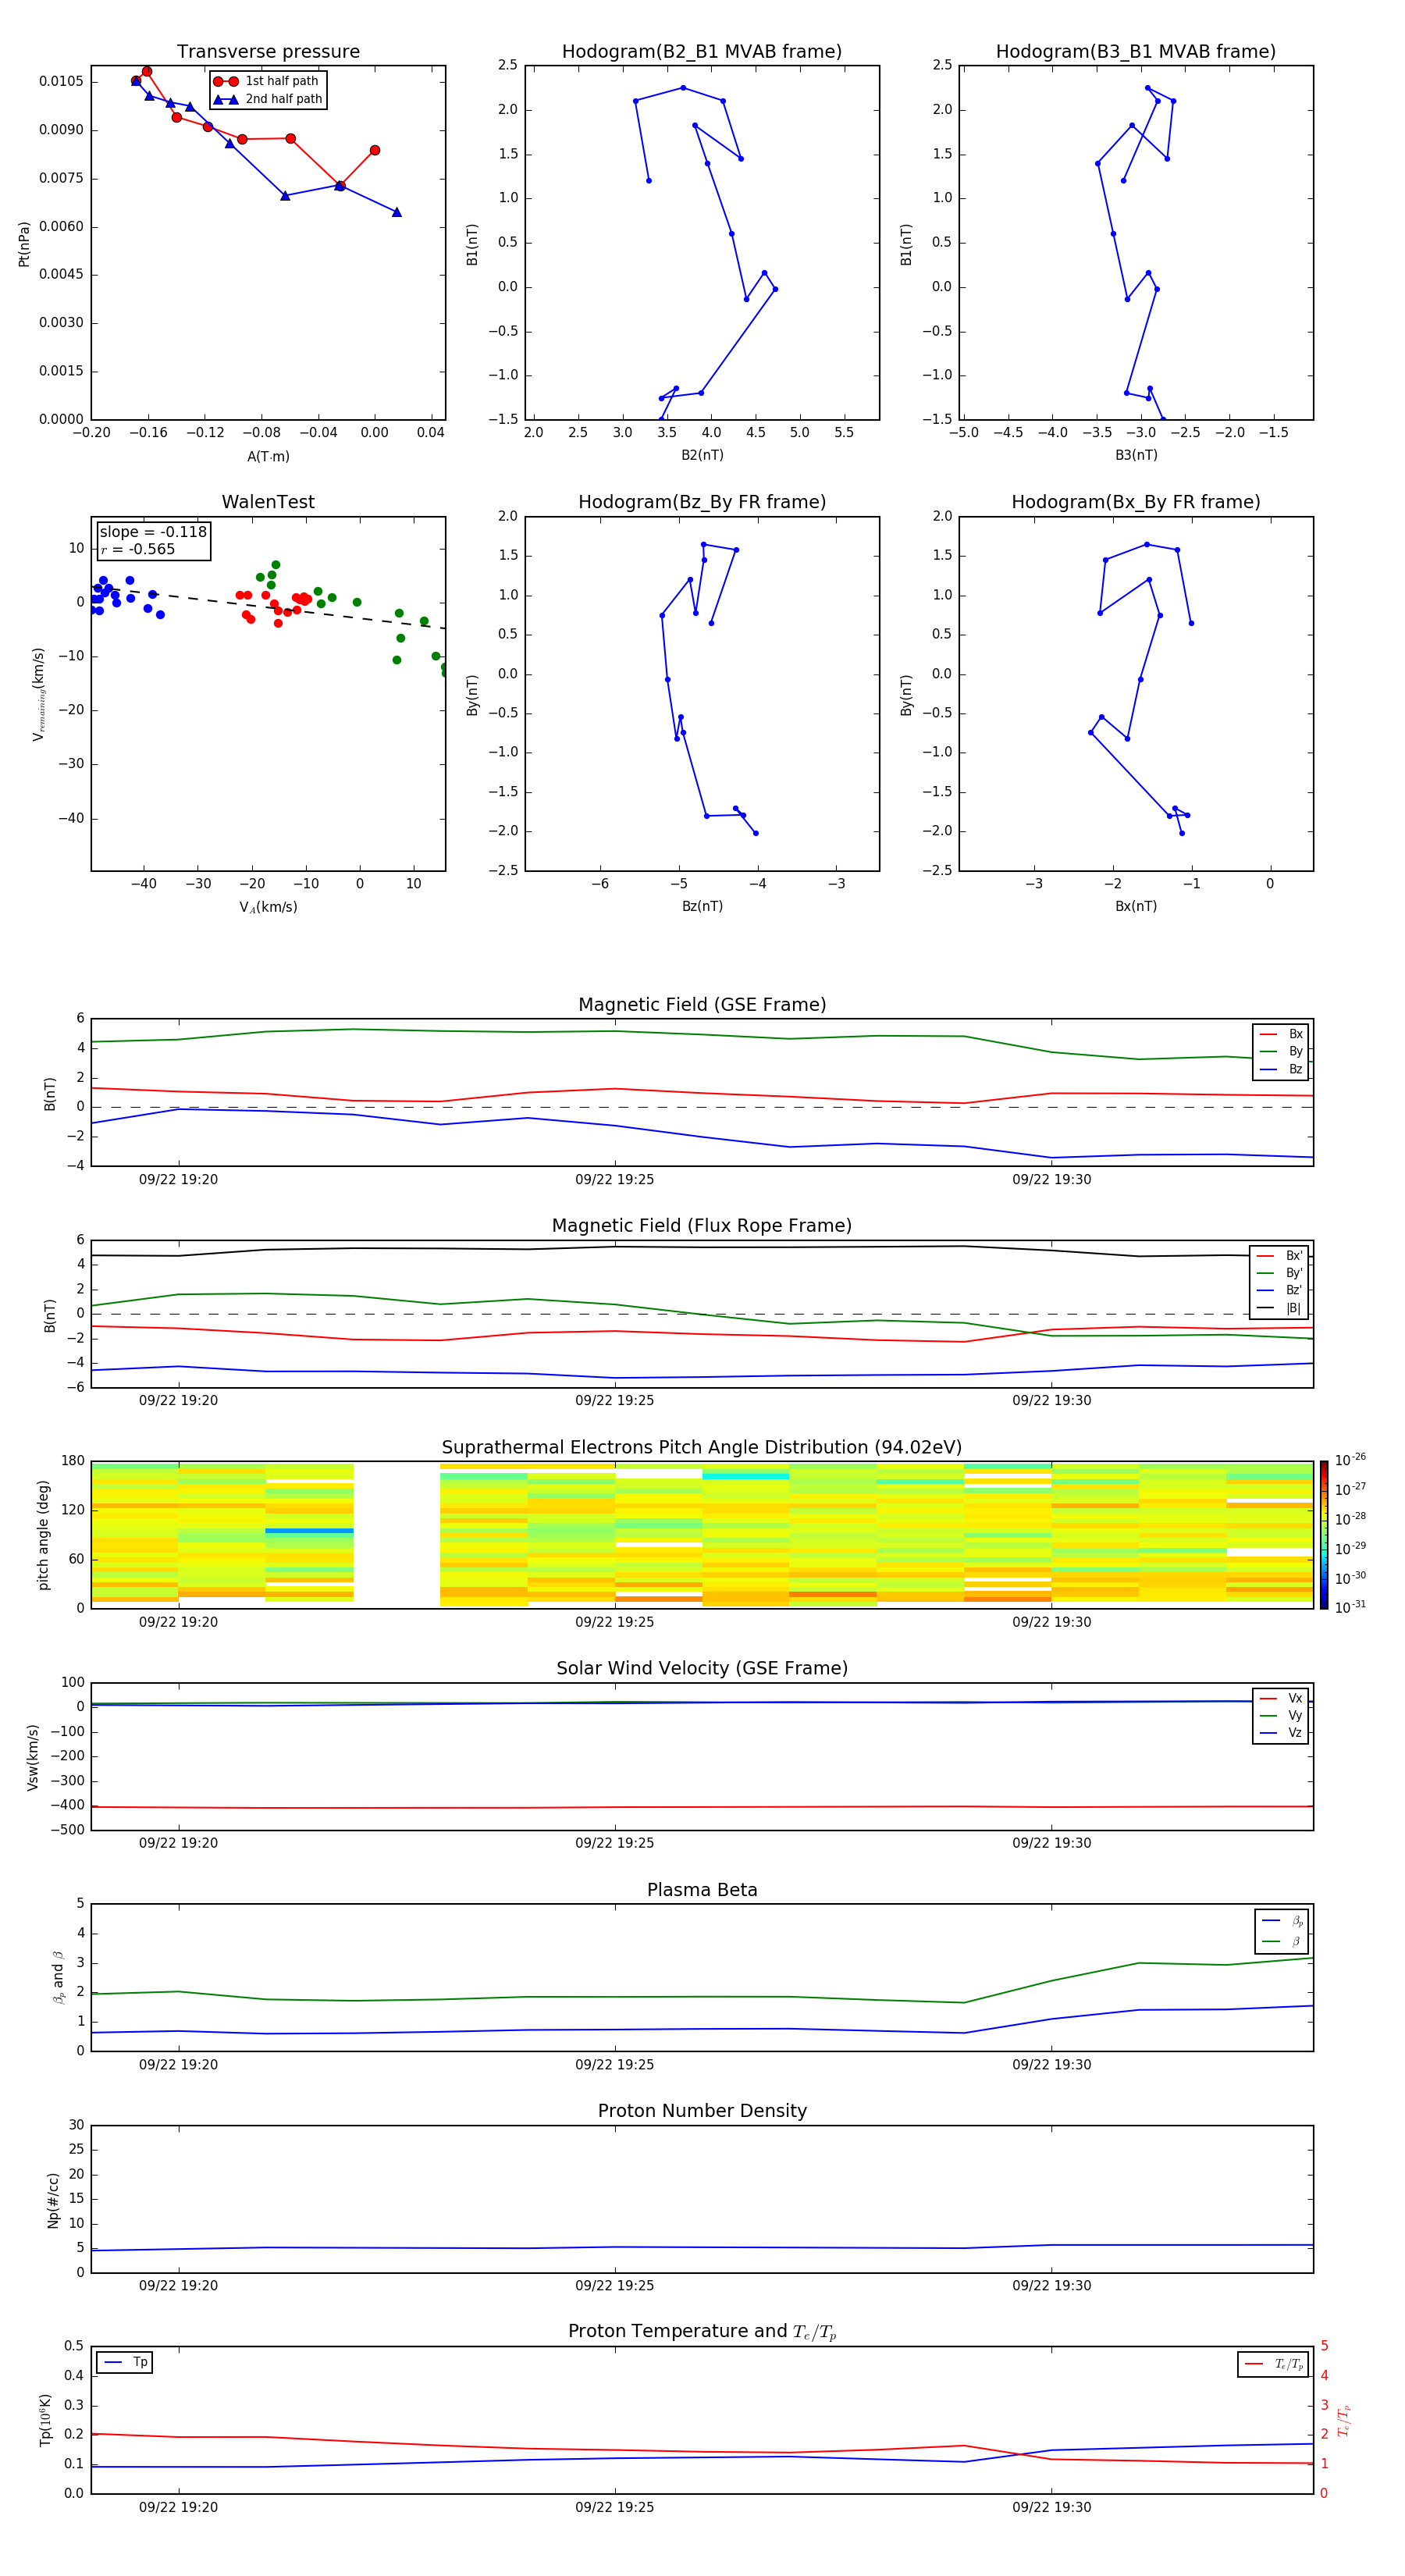Select the 'A(T·m)' x-axis label
The height and width of the screenshot is (2576, 1405).
tap(268, 456)
